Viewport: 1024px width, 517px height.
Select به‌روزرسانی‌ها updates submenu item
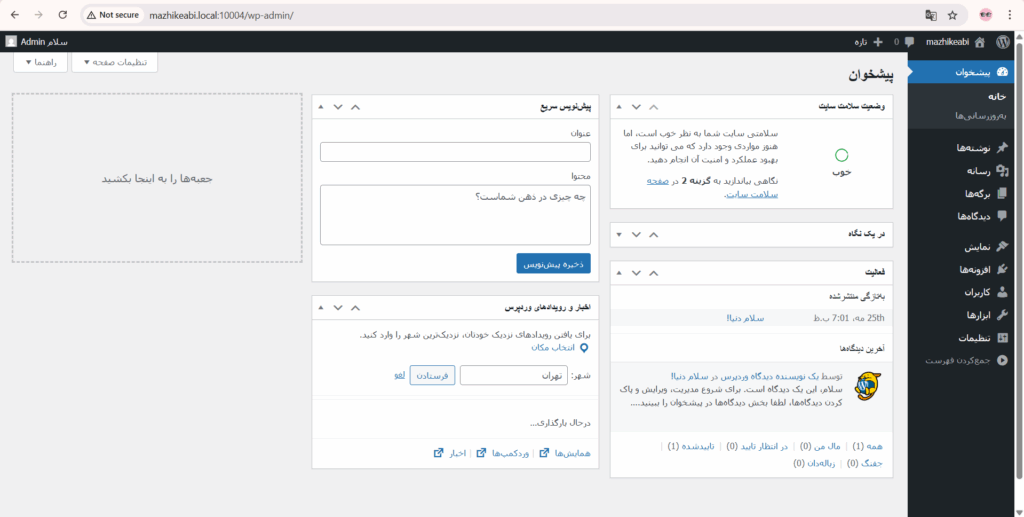[x=981, y=116]
